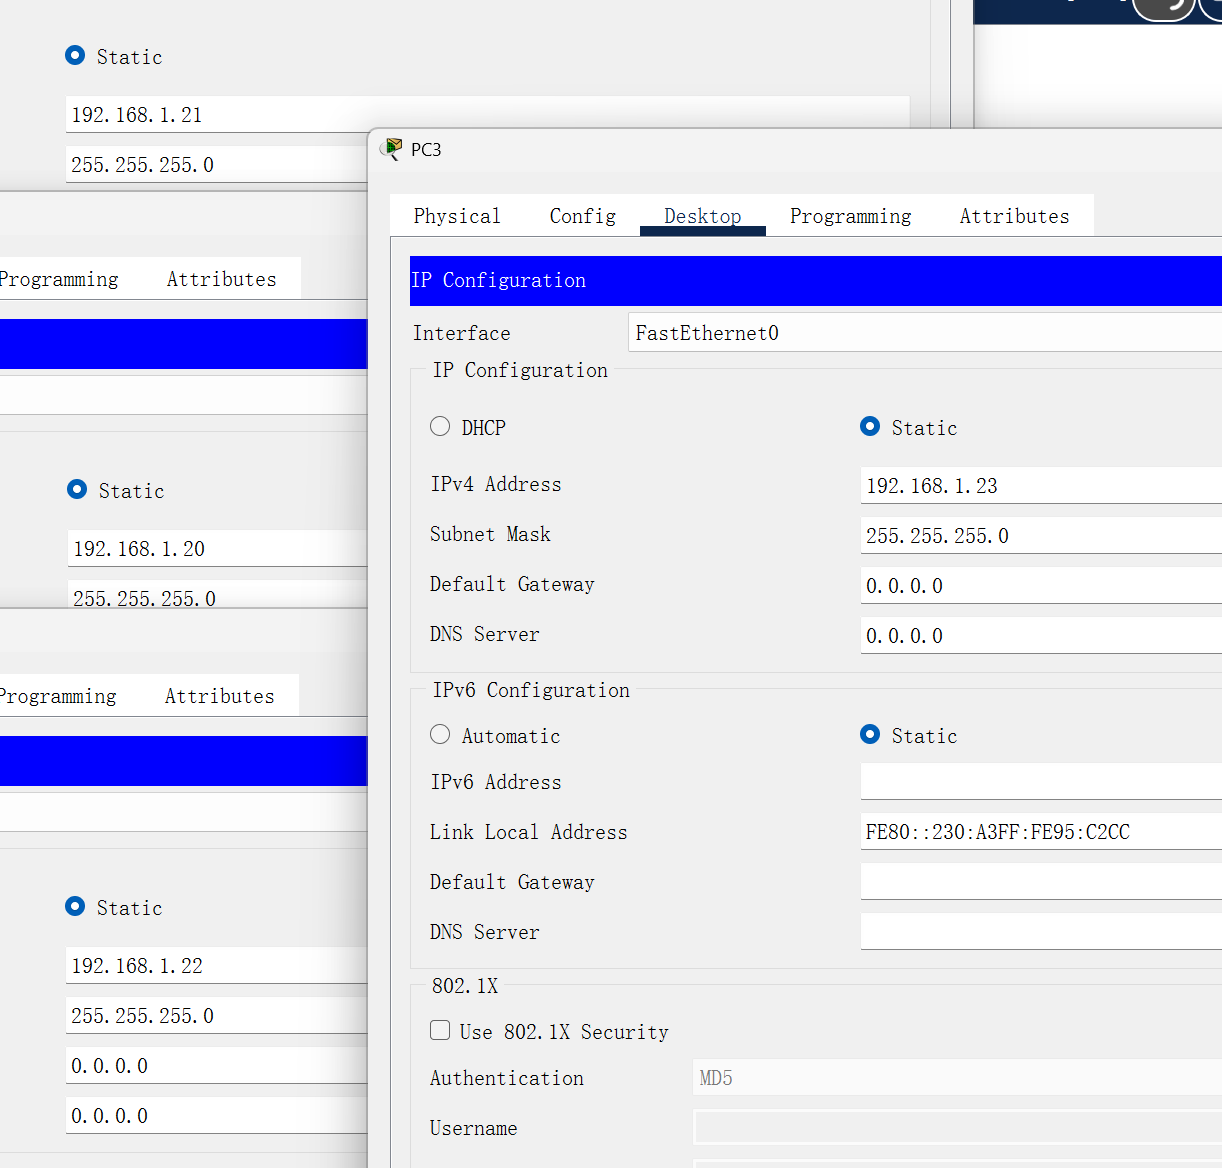Click the Packet Tracer icon in PC3 title bar
The height and width of the screenshot is (1168, 1222).
(391, 150)
